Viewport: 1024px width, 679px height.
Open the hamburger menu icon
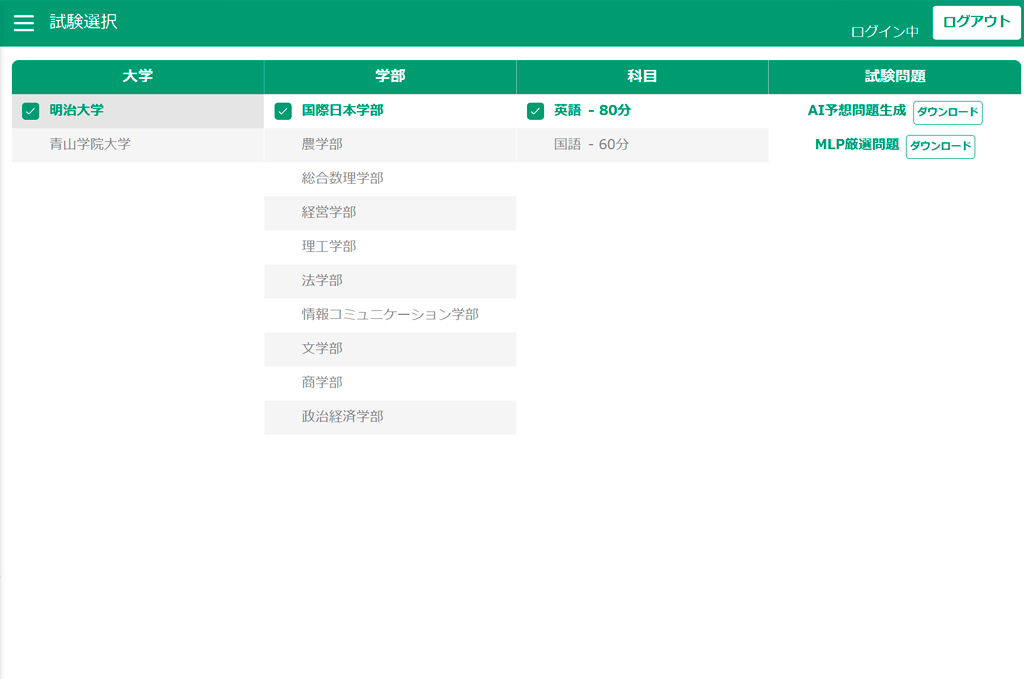click(x=23, y=23)
